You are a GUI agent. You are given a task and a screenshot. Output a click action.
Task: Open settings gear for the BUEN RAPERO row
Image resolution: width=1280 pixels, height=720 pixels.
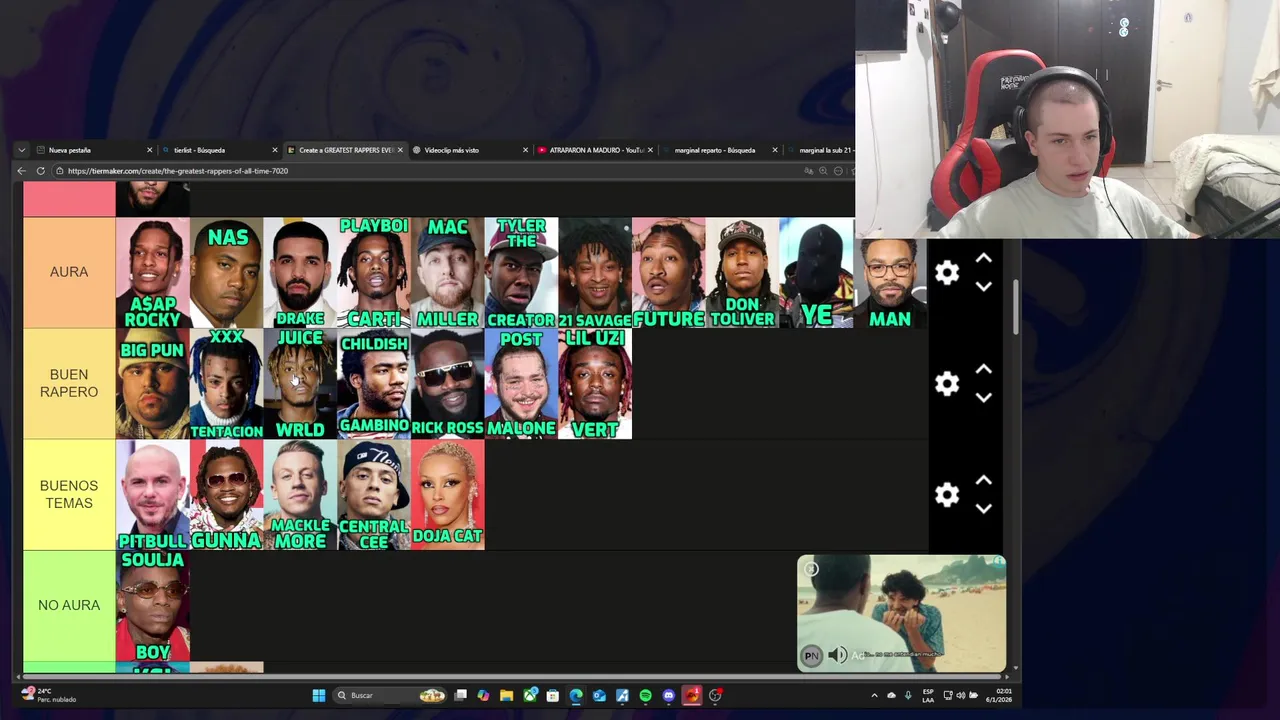[947, 383]
